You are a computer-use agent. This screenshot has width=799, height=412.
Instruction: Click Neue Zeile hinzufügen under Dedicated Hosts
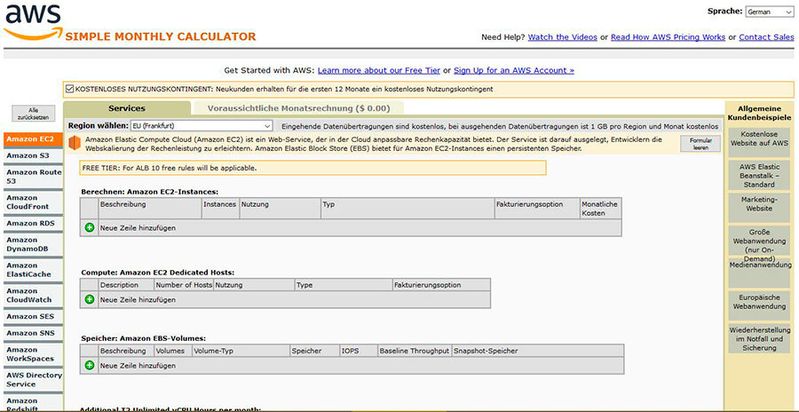138,300
